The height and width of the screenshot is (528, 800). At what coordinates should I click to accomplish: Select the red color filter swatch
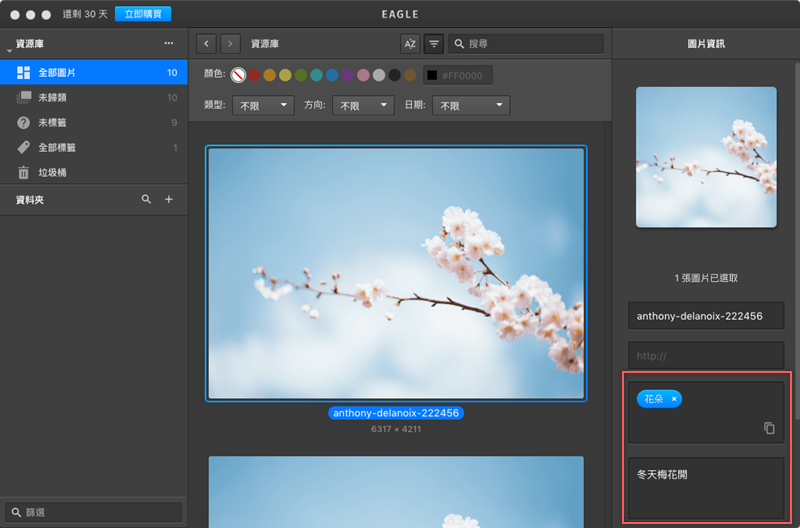pos(254,75)
